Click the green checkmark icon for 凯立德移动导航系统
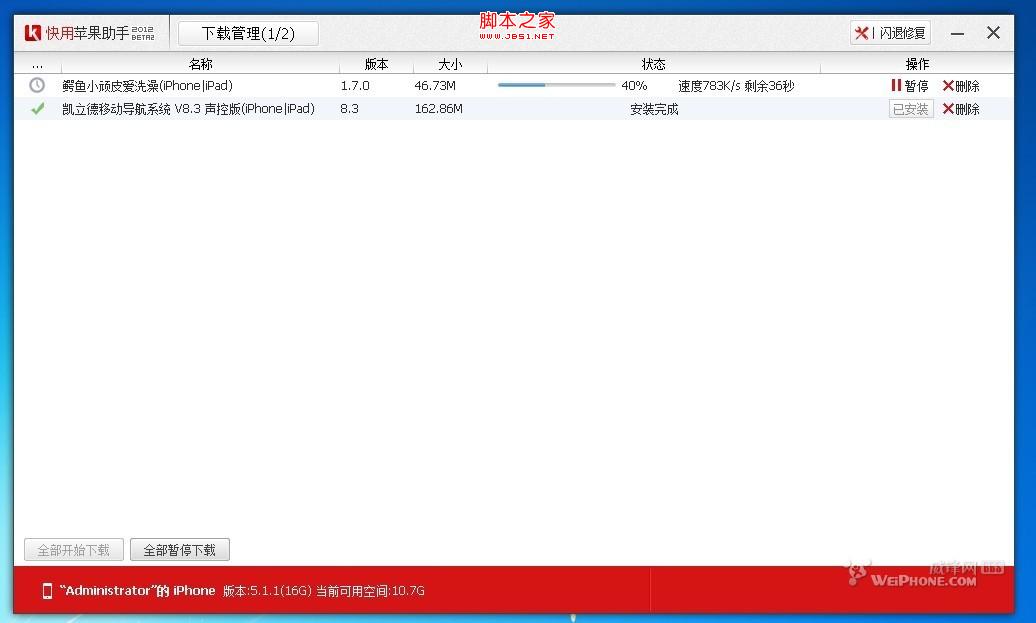The image size is (1036, 623). point(38,108)
